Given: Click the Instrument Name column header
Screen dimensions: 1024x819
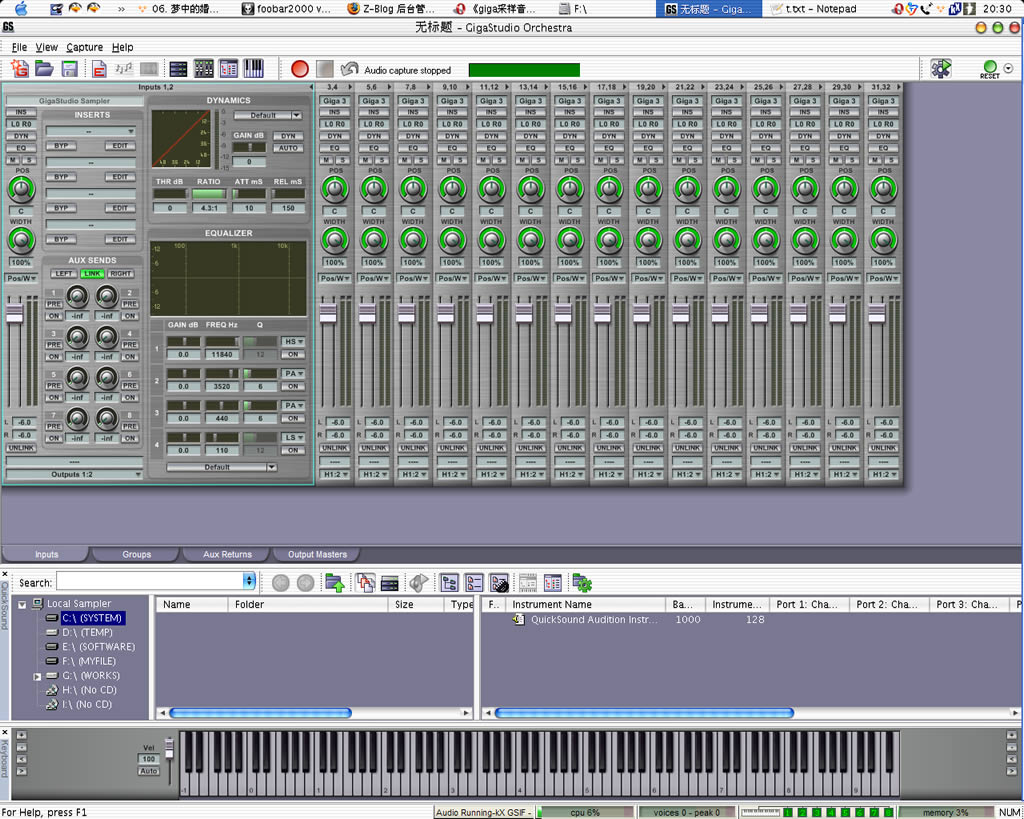Looking at the screenshot, I should (585, 604).
